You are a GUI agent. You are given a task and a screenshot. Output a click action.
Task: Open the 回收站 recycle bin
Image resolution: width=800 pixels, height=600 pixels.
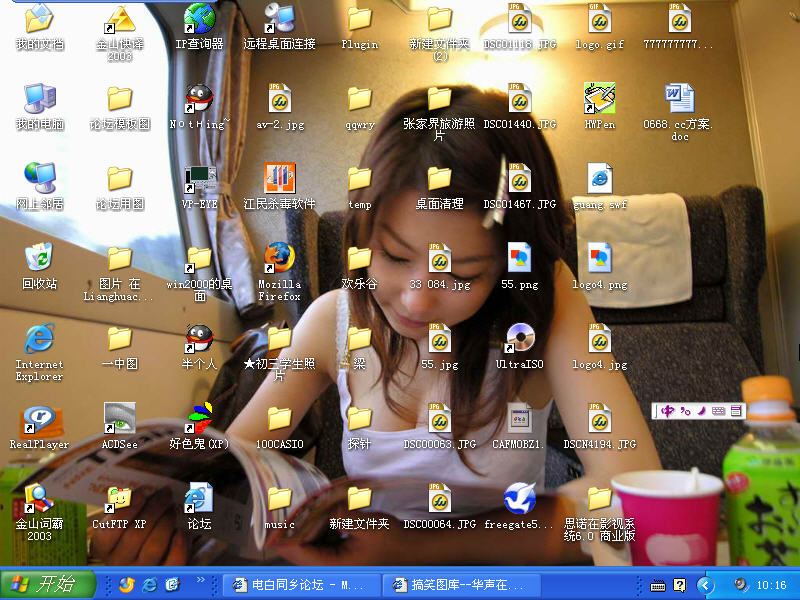click(39, 259)
